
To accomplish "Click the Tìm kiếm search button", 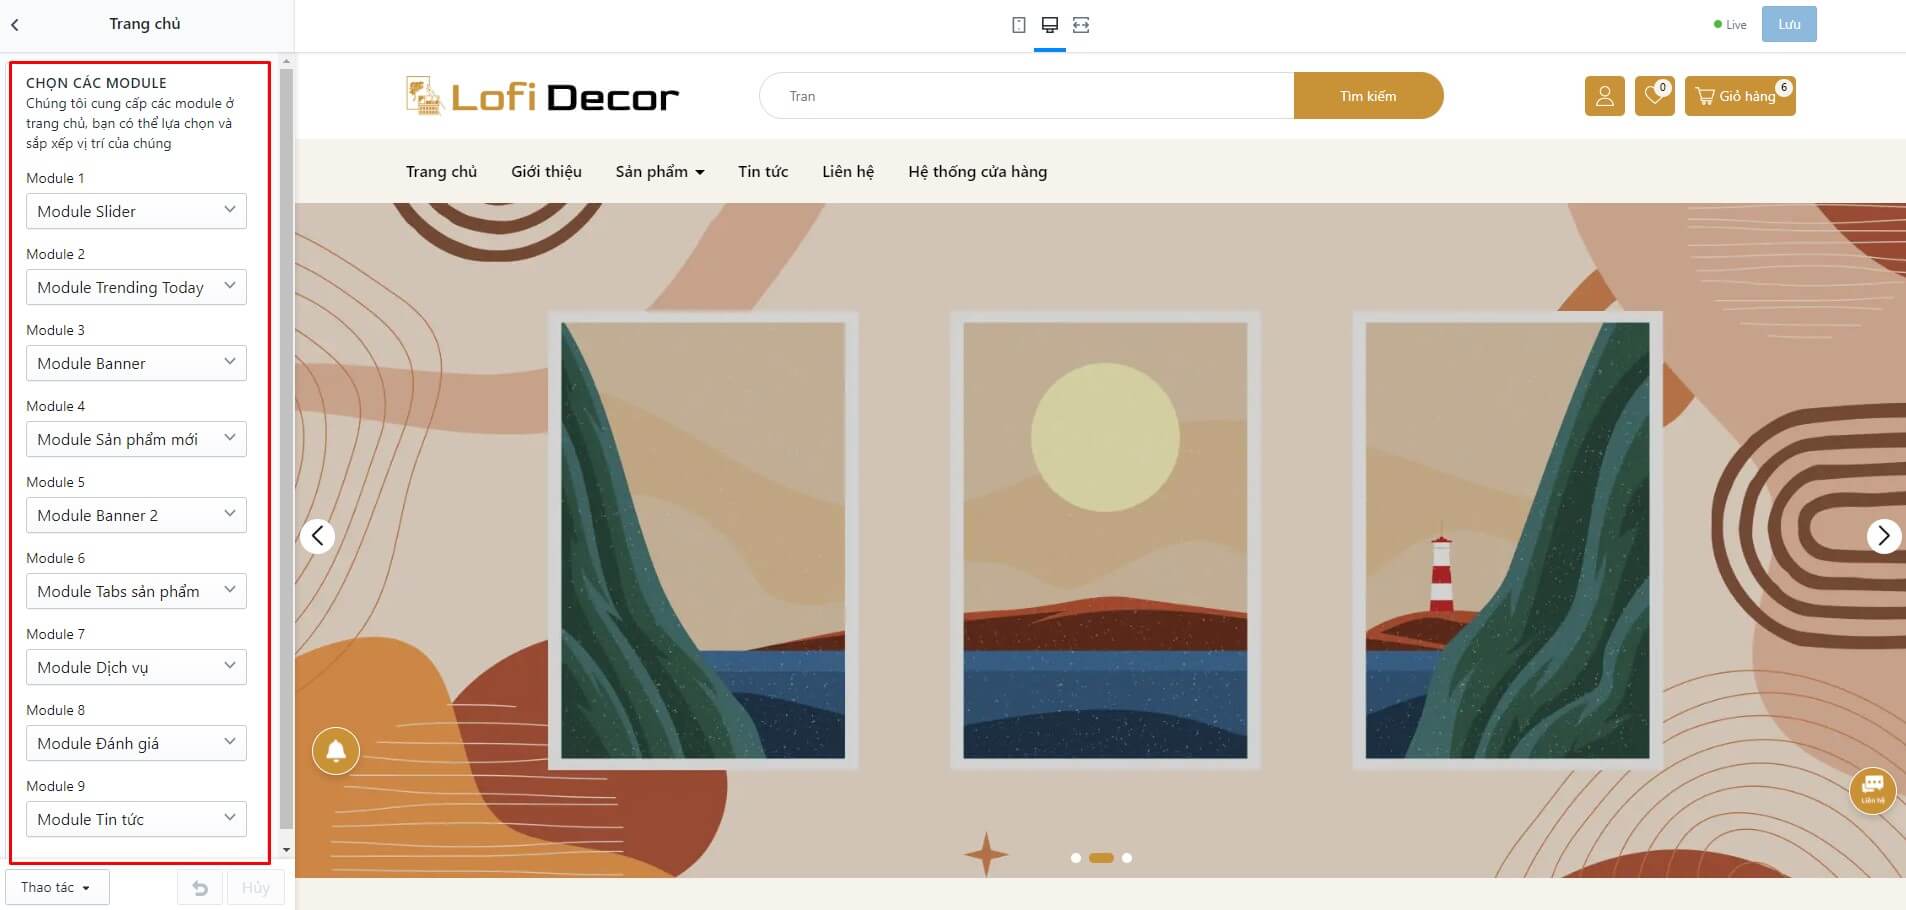I will (x=1368, y=96).
